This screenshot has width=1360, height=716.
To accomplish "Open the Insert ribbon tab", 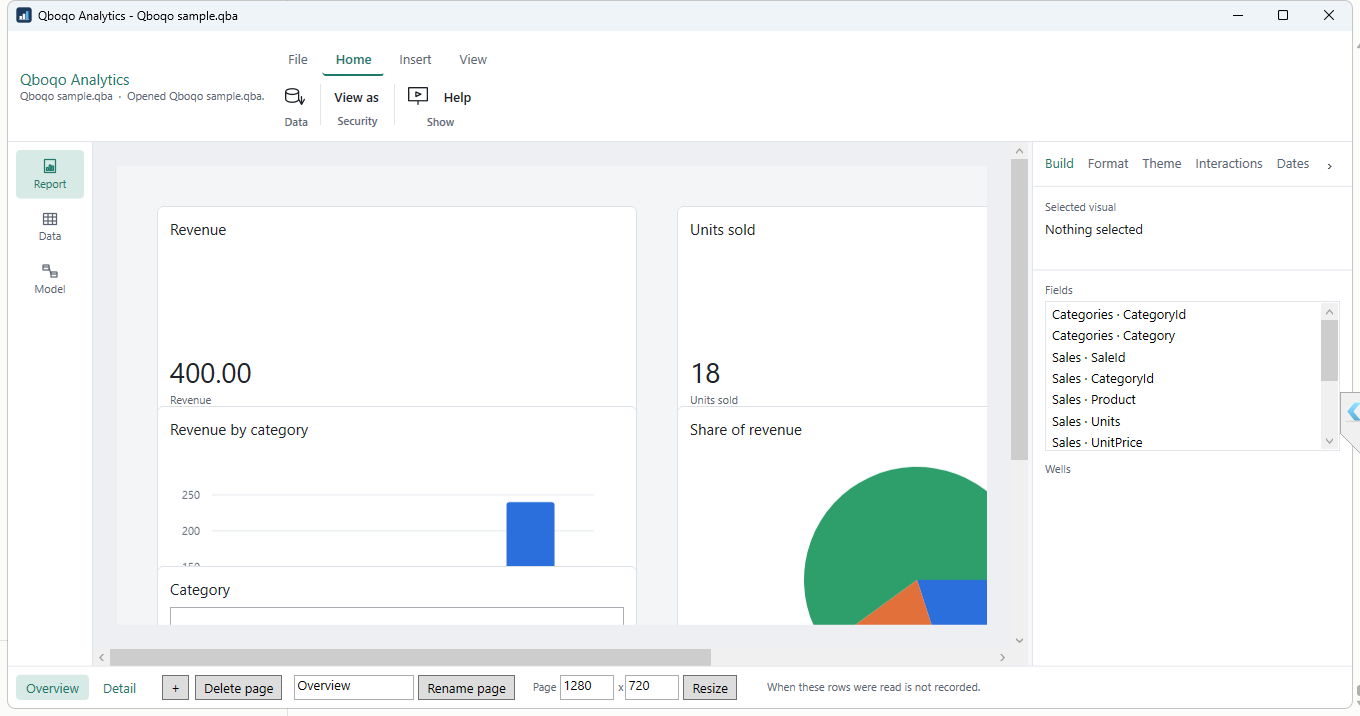I will [415, 60].
